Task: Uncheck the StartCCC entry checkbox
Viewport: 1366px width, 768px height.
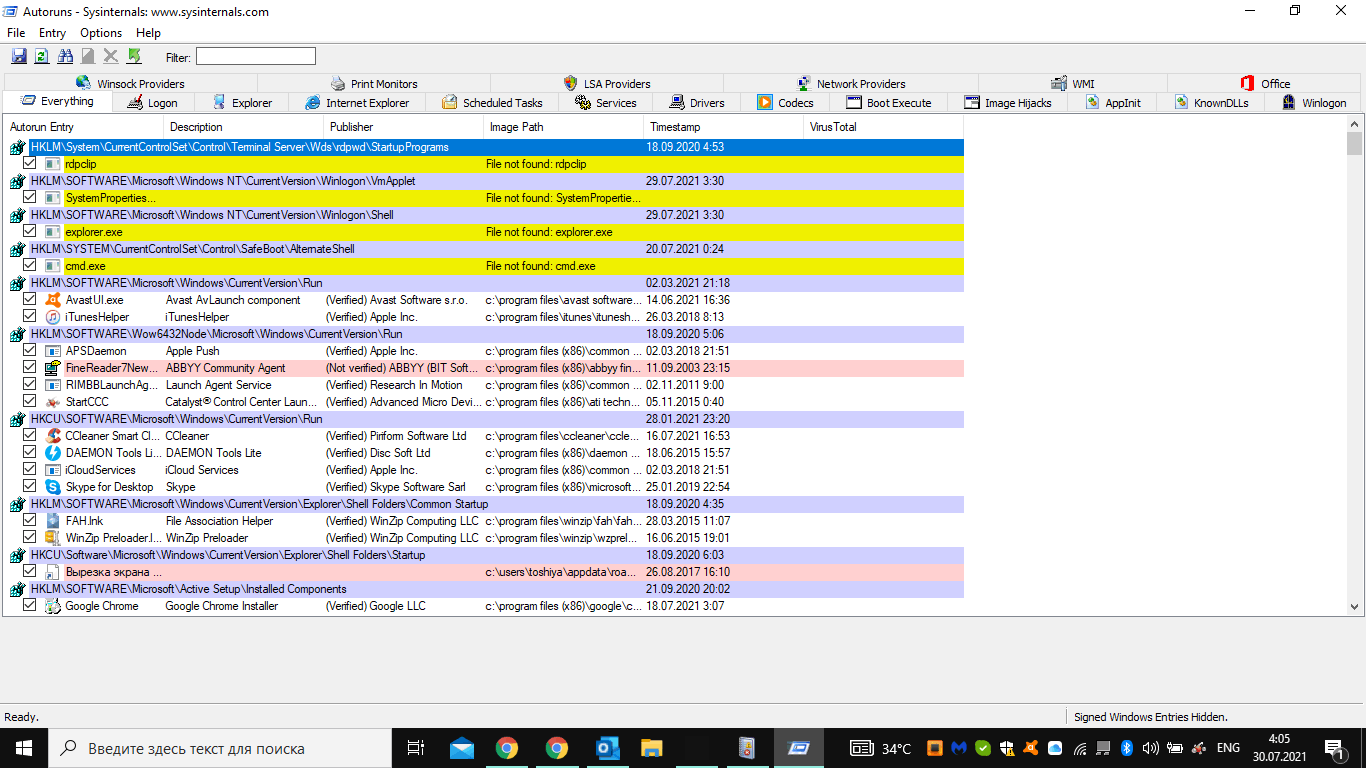Action: (30, 401)
